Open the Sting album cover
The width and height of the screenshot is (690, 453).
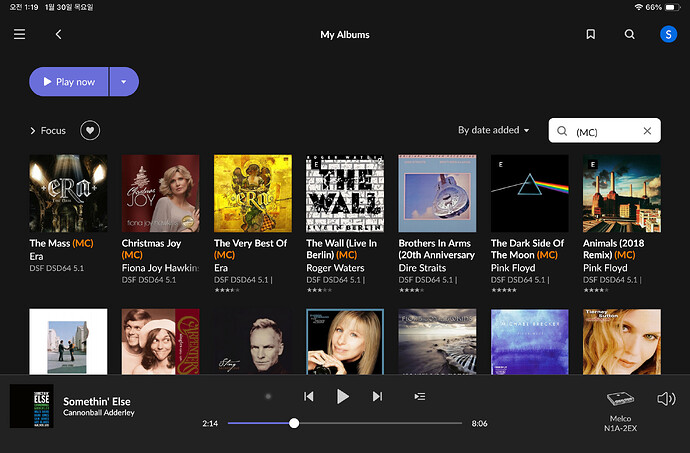click(253, 342)
